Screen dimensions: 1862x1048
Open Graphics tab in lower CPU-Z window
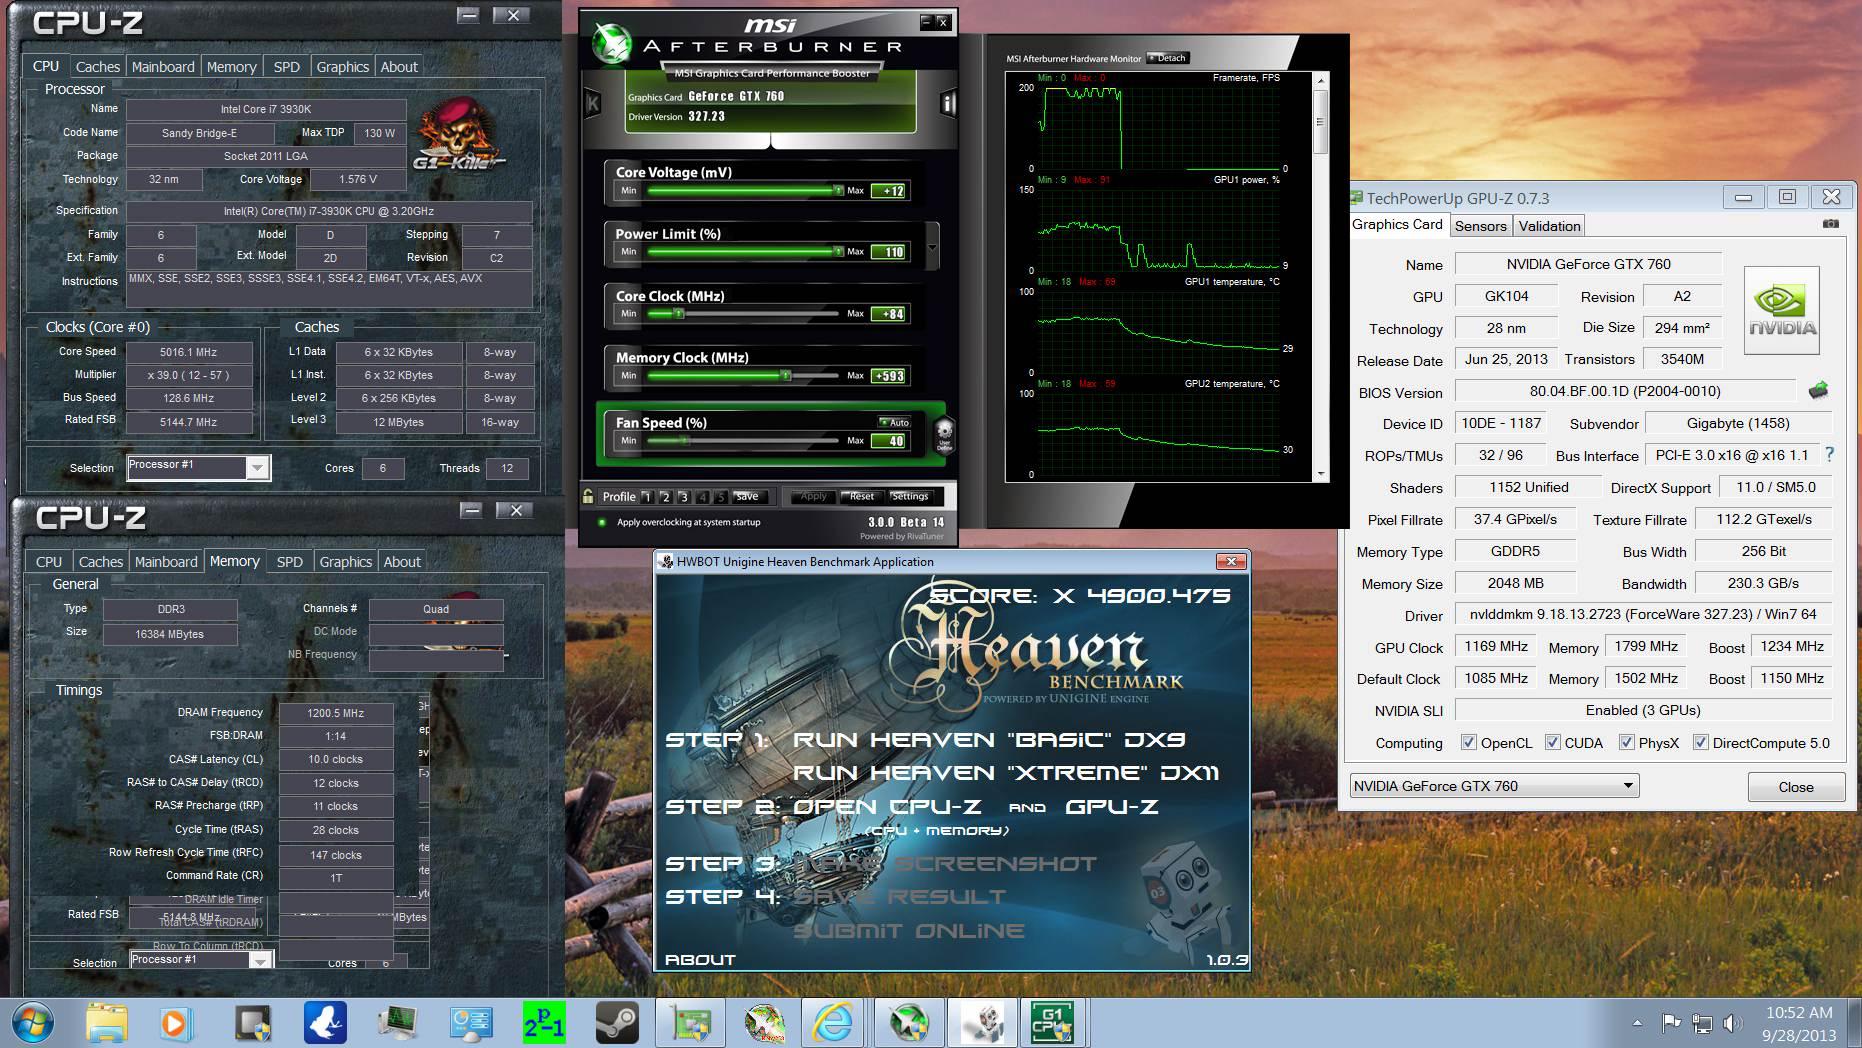346,561
